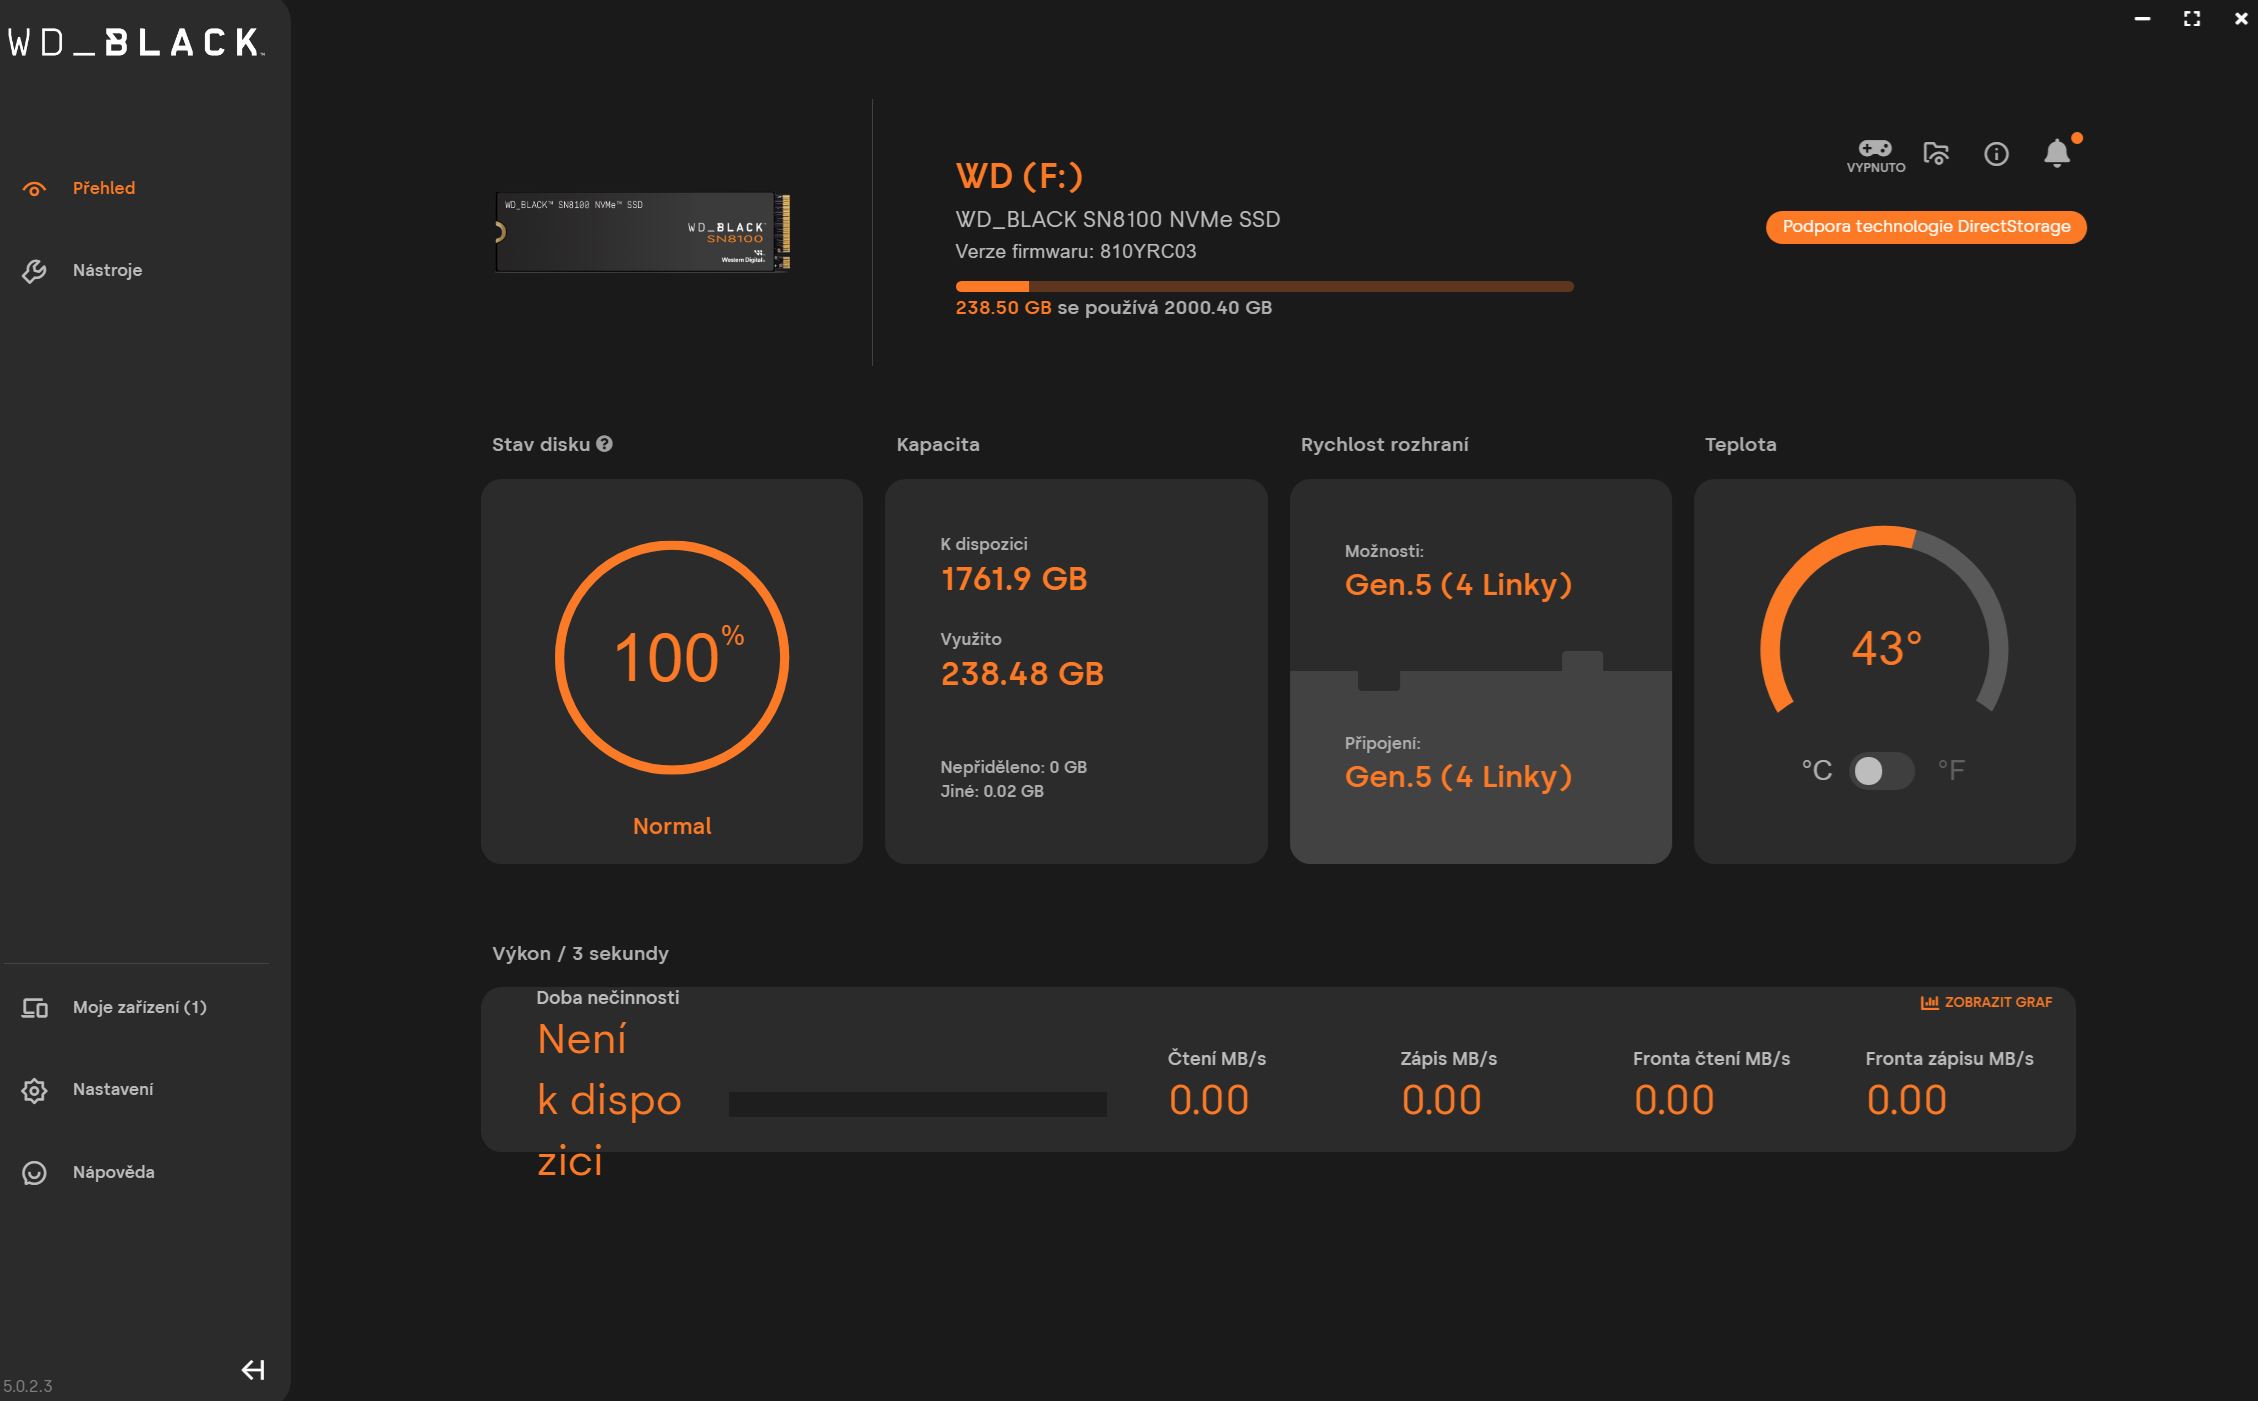Click the idle time performance bar

917,1104
